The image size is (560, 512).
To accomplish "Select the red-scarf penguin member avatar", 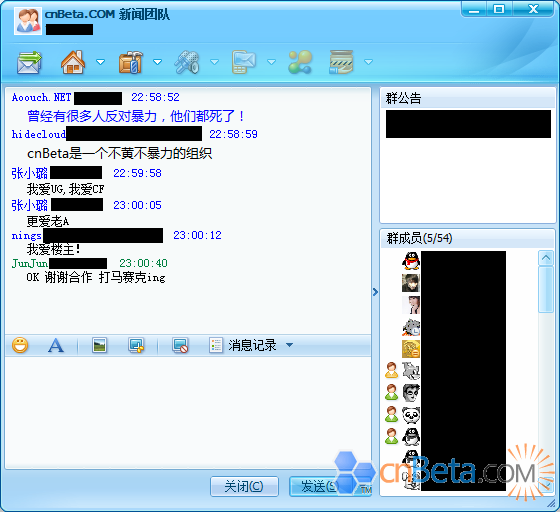I will pos(411,260).
